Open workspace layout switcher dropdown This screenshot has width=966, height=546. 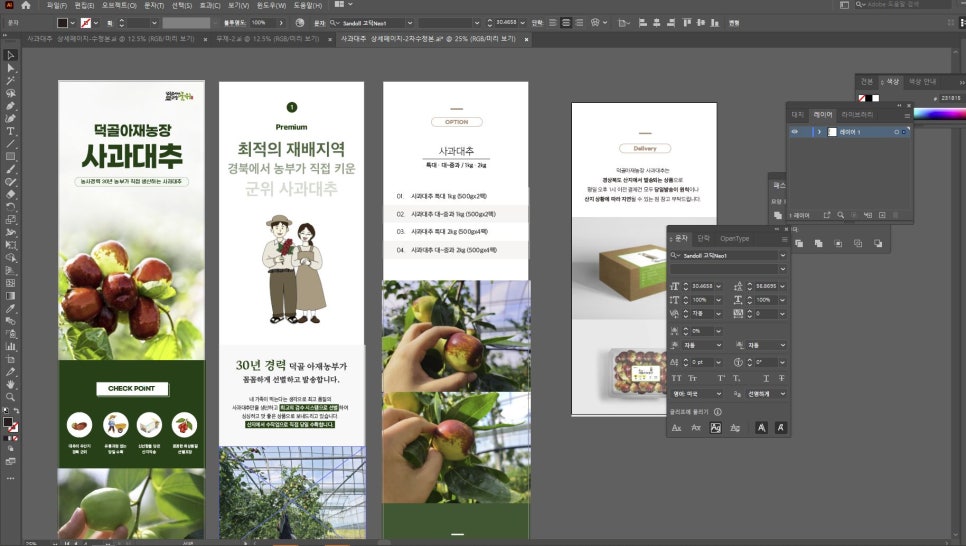(x=344, y=4)
